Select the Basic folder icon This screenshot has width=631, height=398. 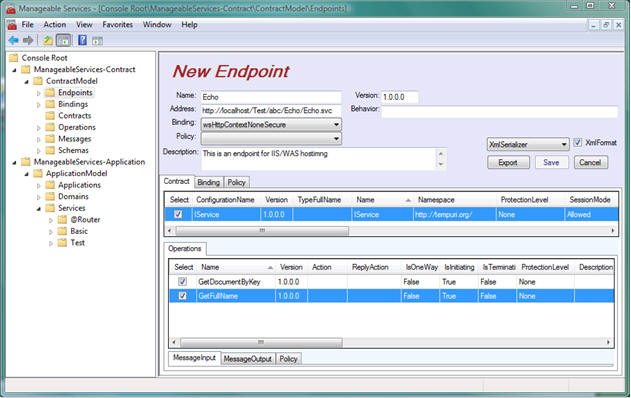(62, 231)
